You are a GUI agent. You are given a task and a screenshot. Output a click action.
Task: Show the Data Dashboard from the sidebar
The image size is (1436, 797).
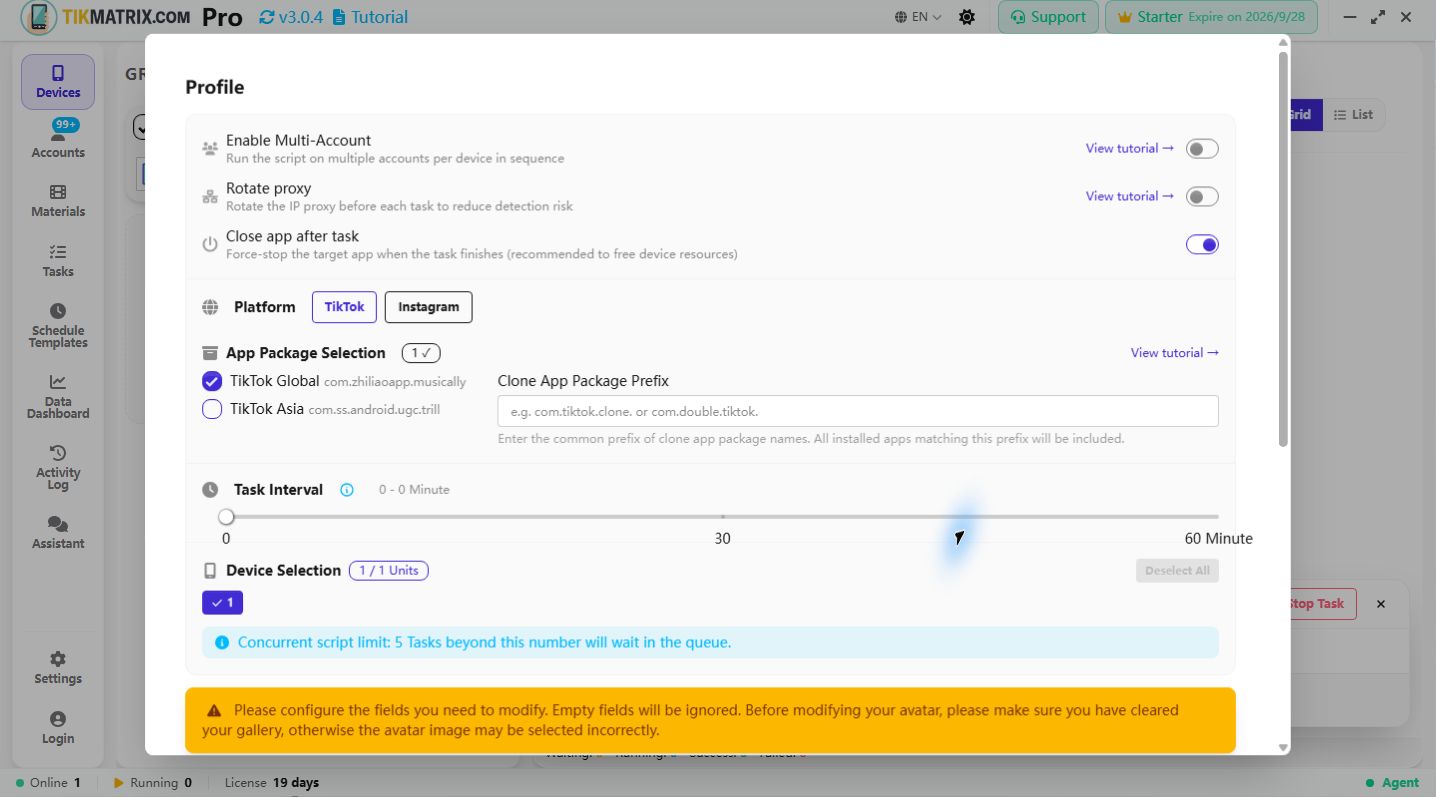58,397
